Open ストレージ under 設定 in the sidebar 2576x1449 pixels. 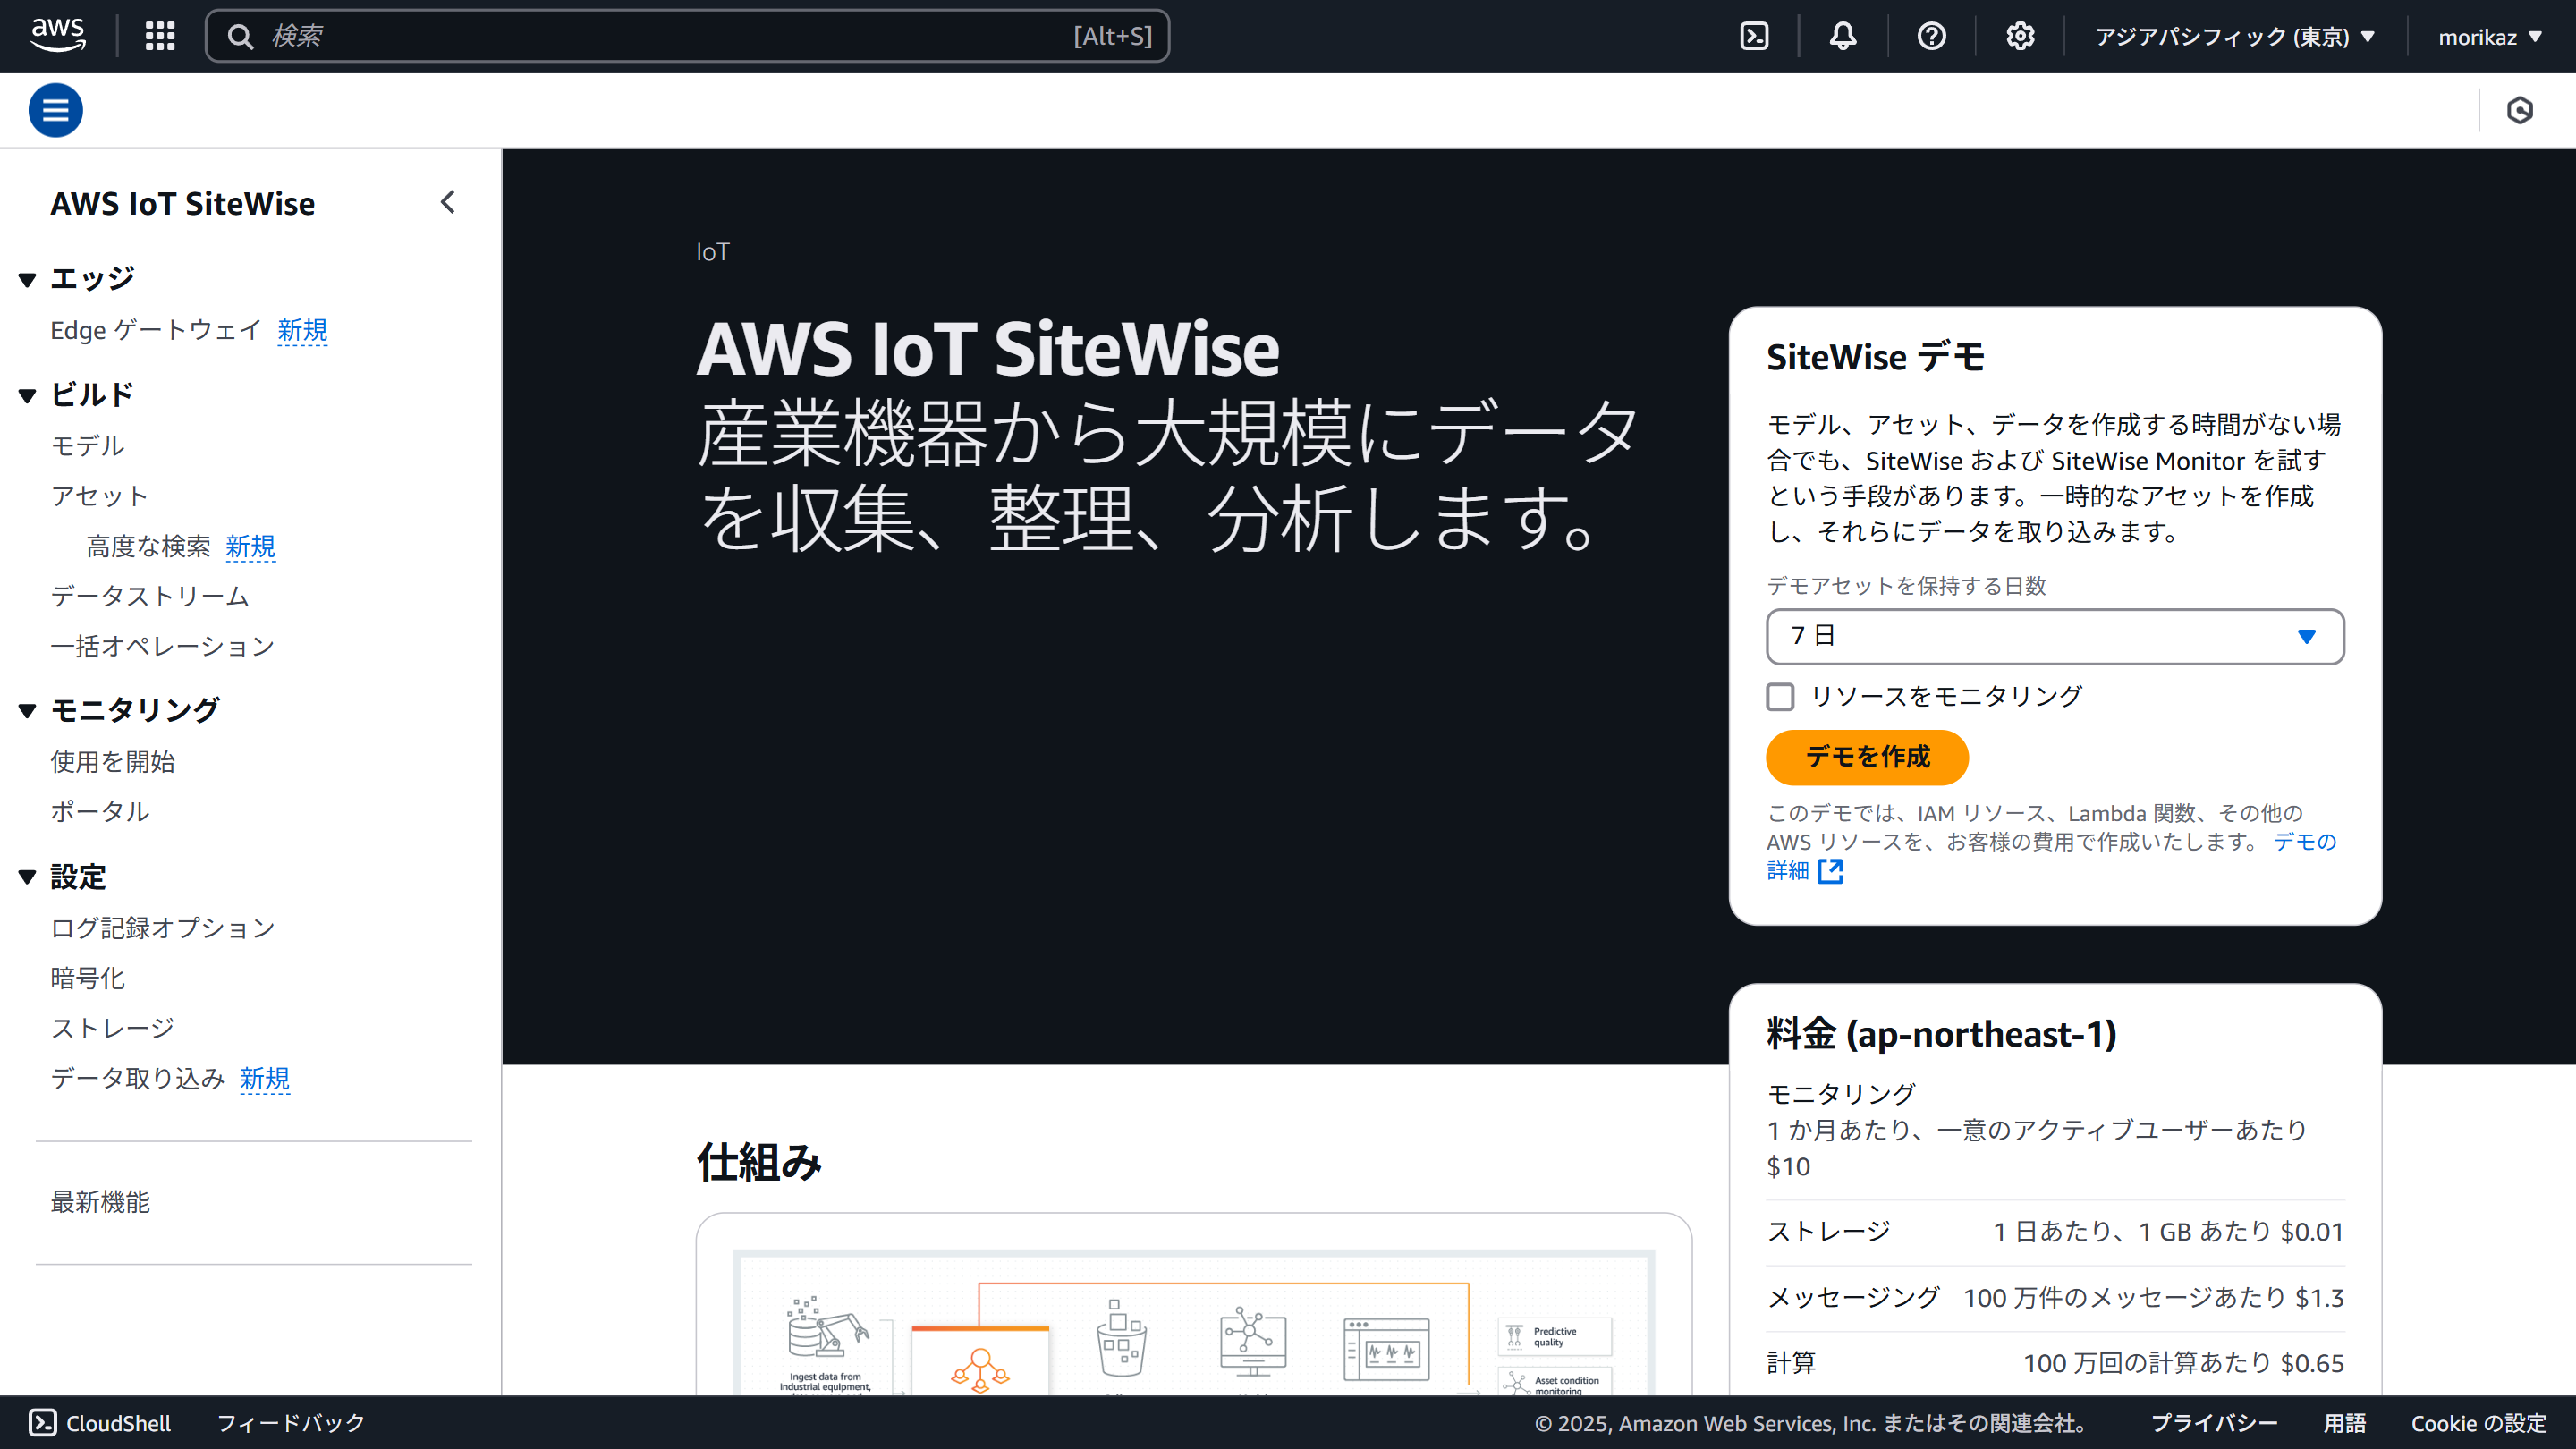[x=113, y=1028]
